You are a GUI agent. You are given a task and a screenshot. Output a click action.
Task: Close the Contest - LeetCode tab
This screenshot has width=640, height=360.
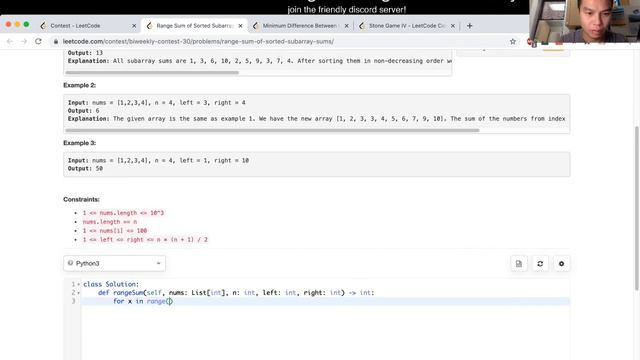pos(134,26)
